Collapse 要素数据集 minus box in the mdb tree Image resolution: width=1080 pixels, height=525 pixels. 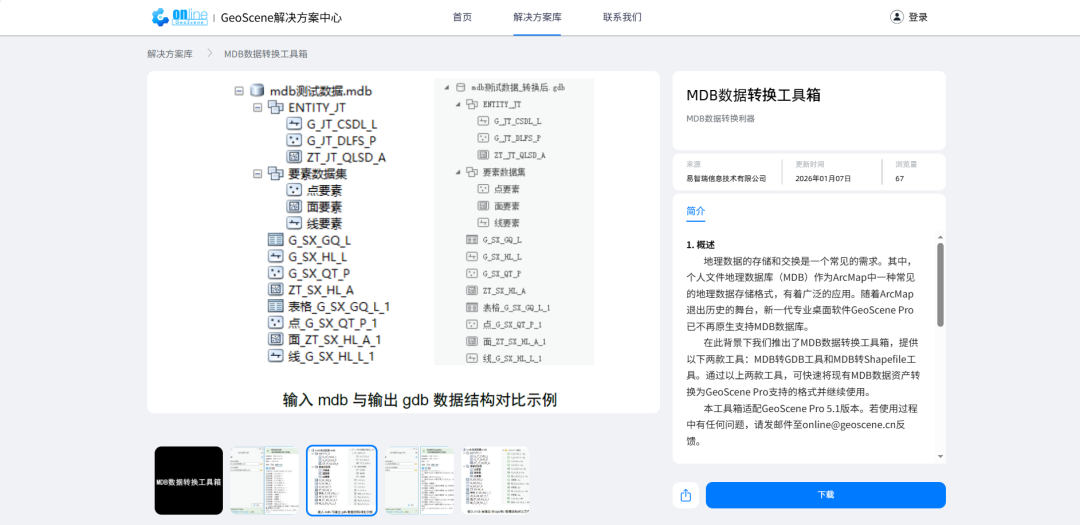tap(257, 174)
